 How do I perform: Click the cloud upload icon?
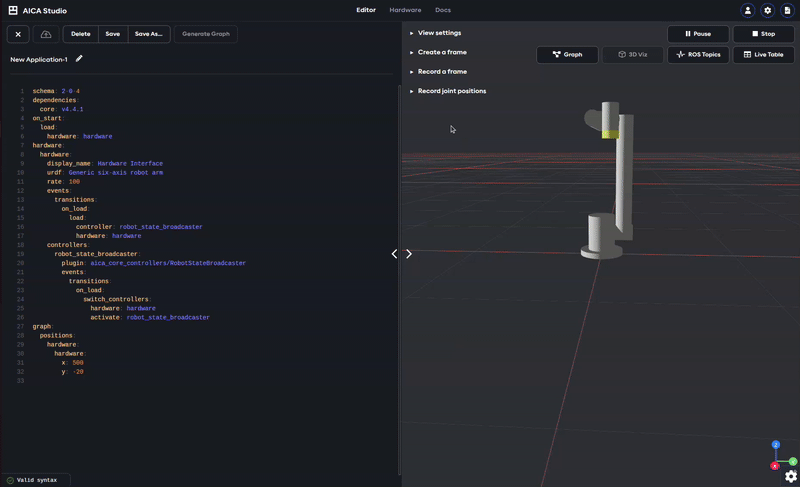(46, 34)
